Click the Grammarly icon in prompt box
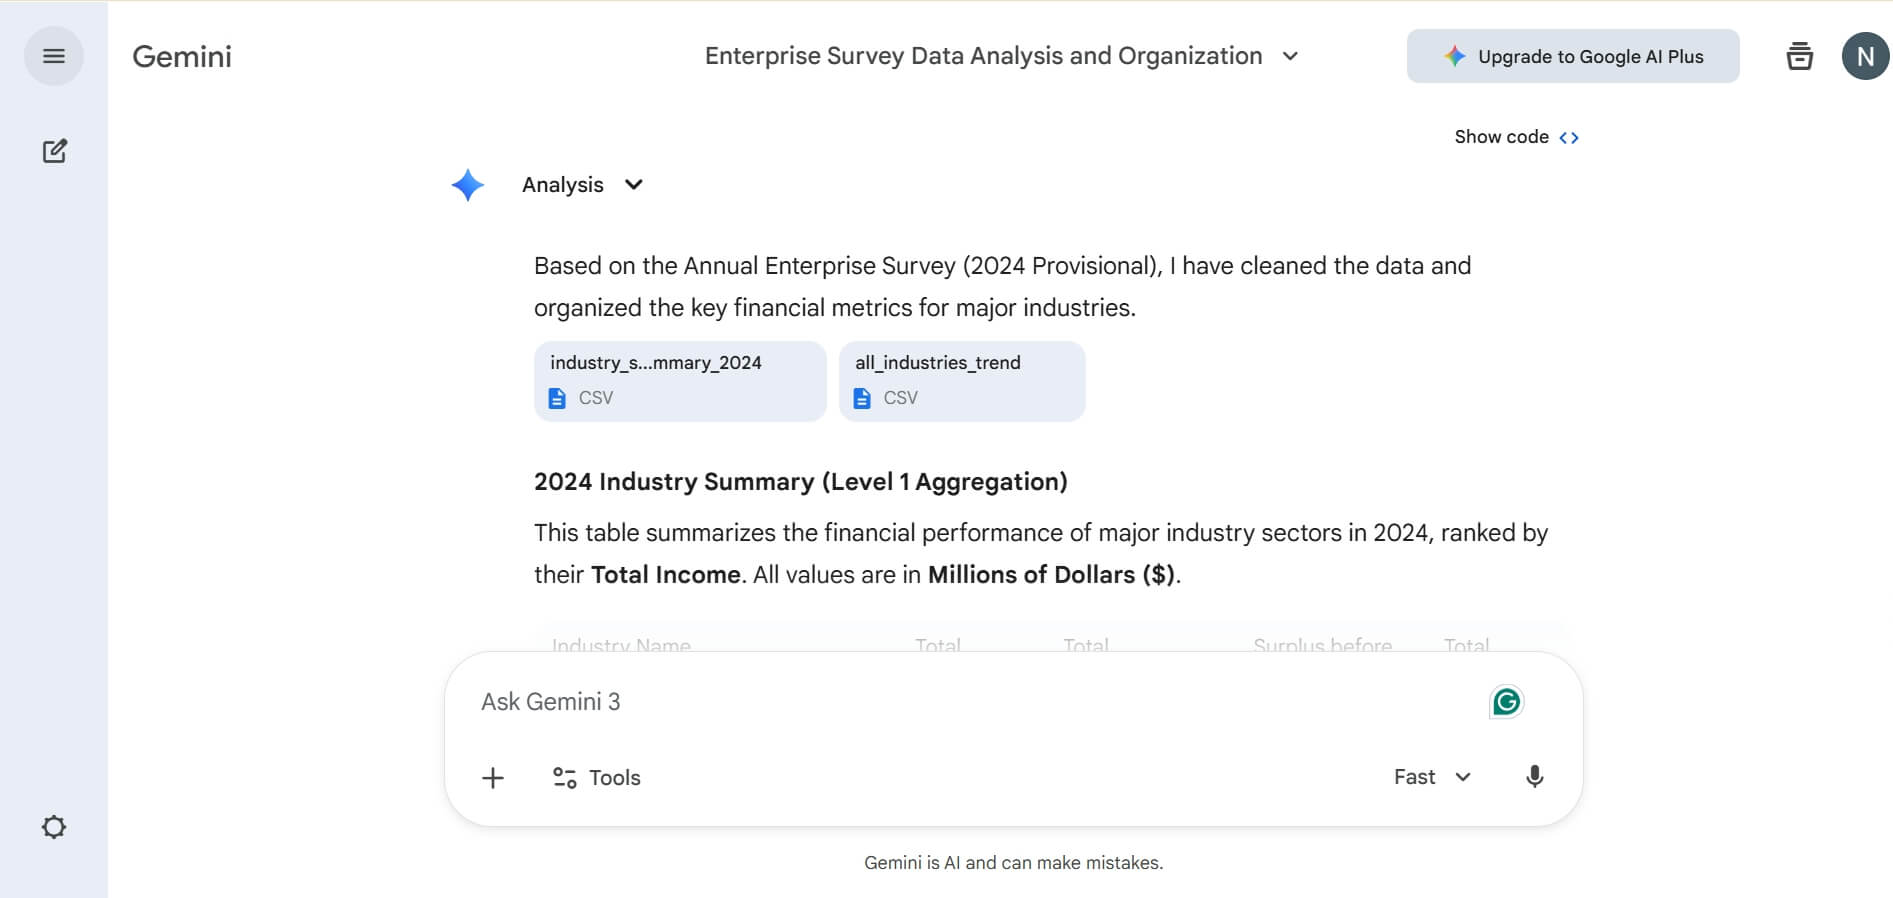 [1506, 702]
